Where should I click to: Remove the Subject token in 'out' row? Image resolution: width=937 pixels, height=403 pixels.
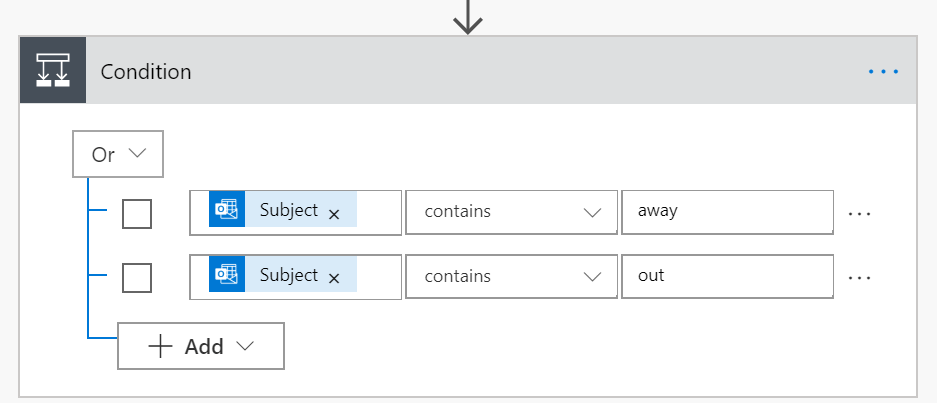(x=334, y=278)
